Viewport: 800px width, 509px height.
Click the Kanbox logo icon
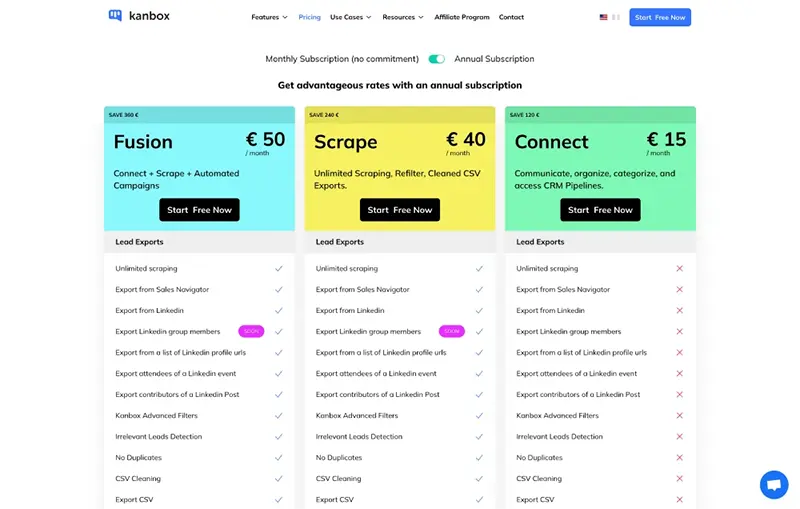tap(115, 16)
